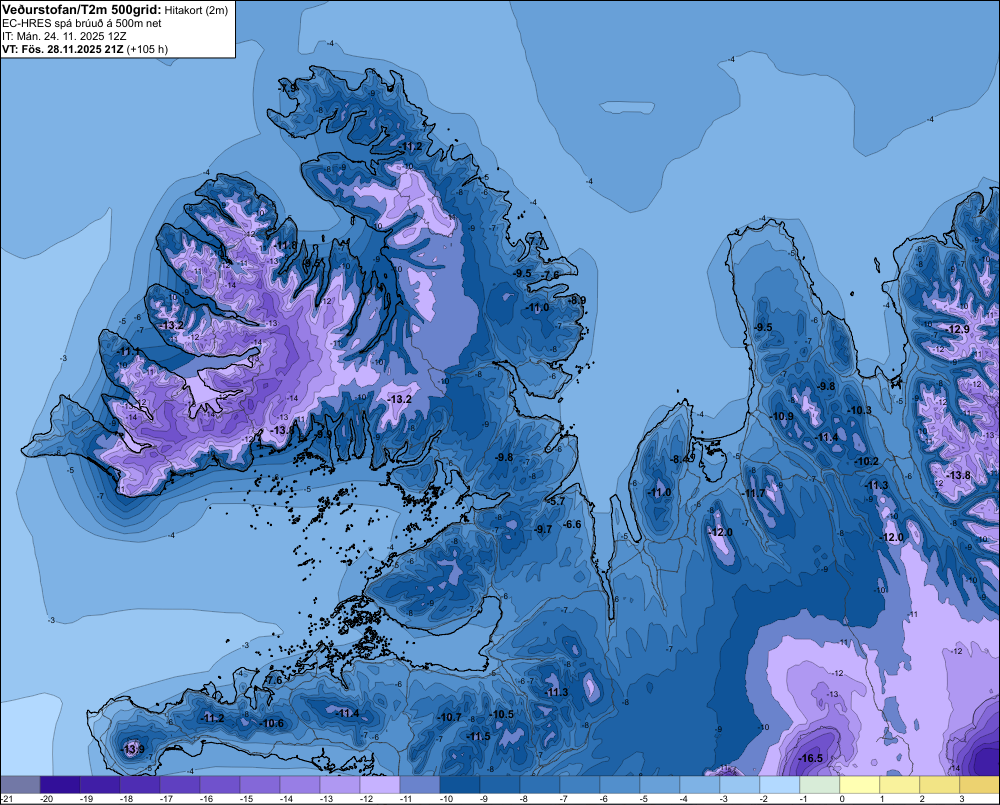Click the -8.9 temperature label on map
The height and width of the screenshot is (805, 1000).
(x=577, y=300)
